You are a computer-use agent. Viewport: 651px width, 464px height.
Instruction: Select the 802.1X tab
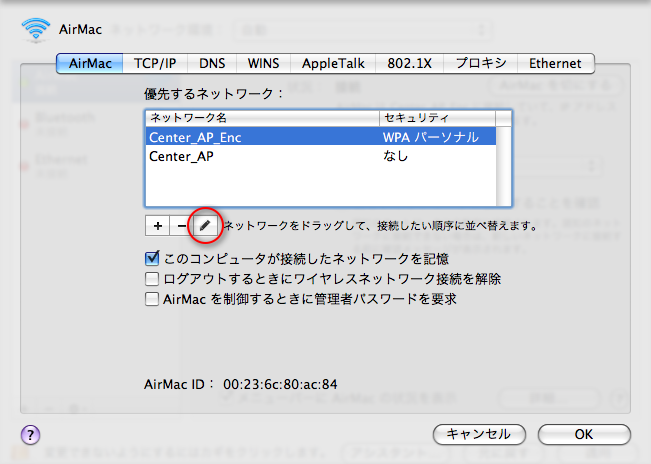[409, 63]
